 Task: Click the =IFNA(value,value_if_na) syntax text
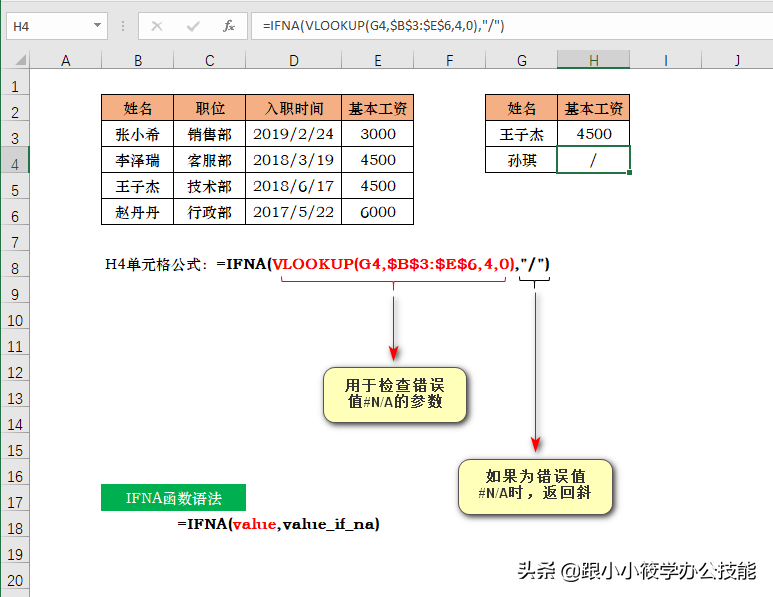click(279, 524)
